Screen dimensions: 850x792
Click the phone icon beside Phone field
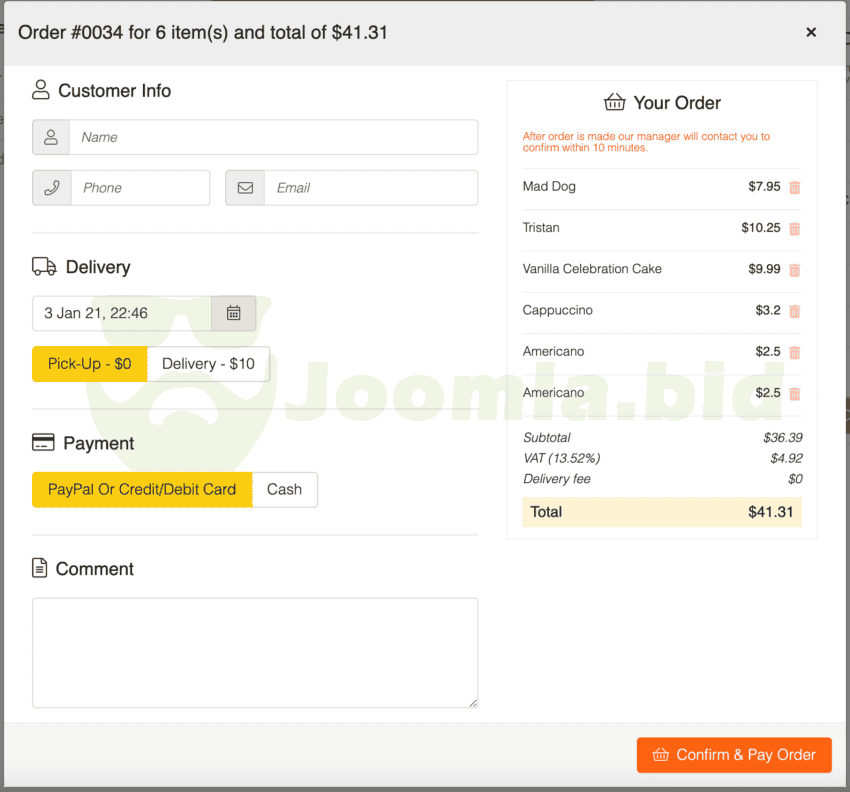tap(52, 188)
